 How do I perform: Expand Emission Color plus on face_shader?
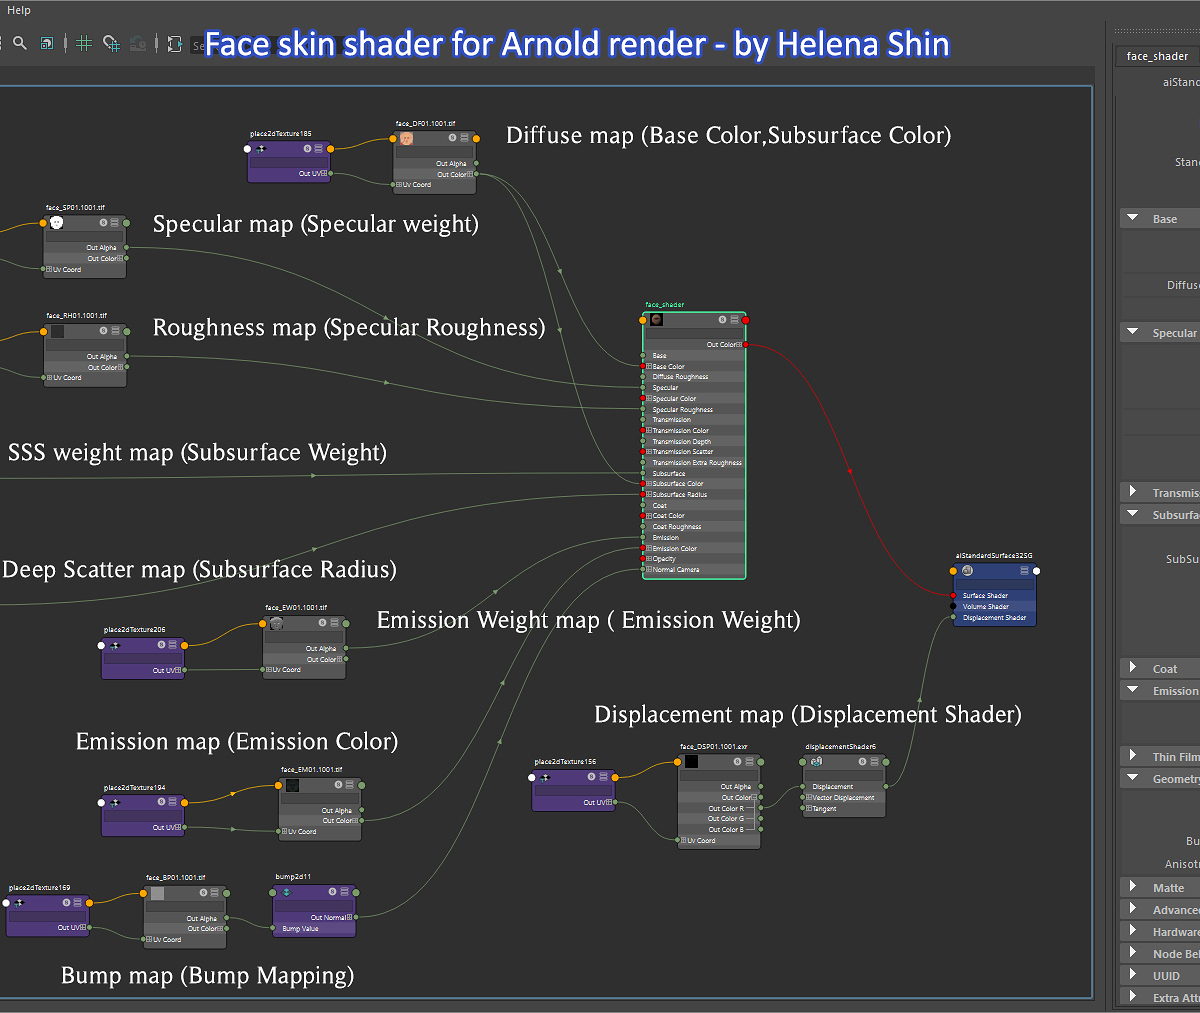(649, 548)
